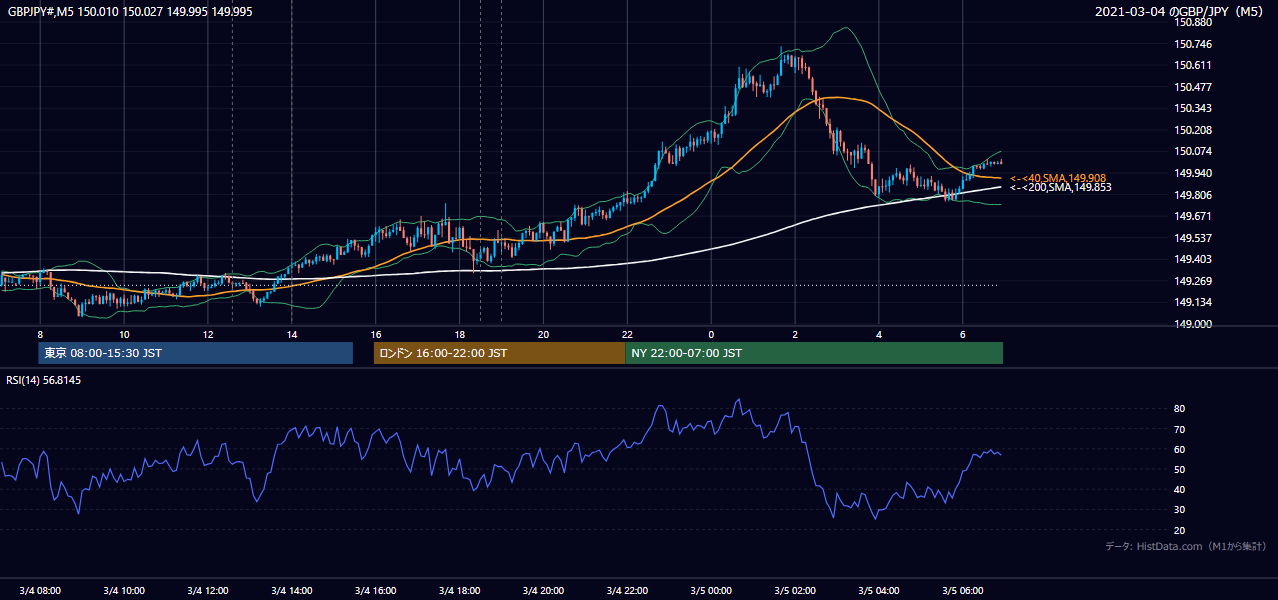Click the 3/5 02:00 bottom time label
The height and width of the screenshot is (600, 1278).
[x=795, y=590]
